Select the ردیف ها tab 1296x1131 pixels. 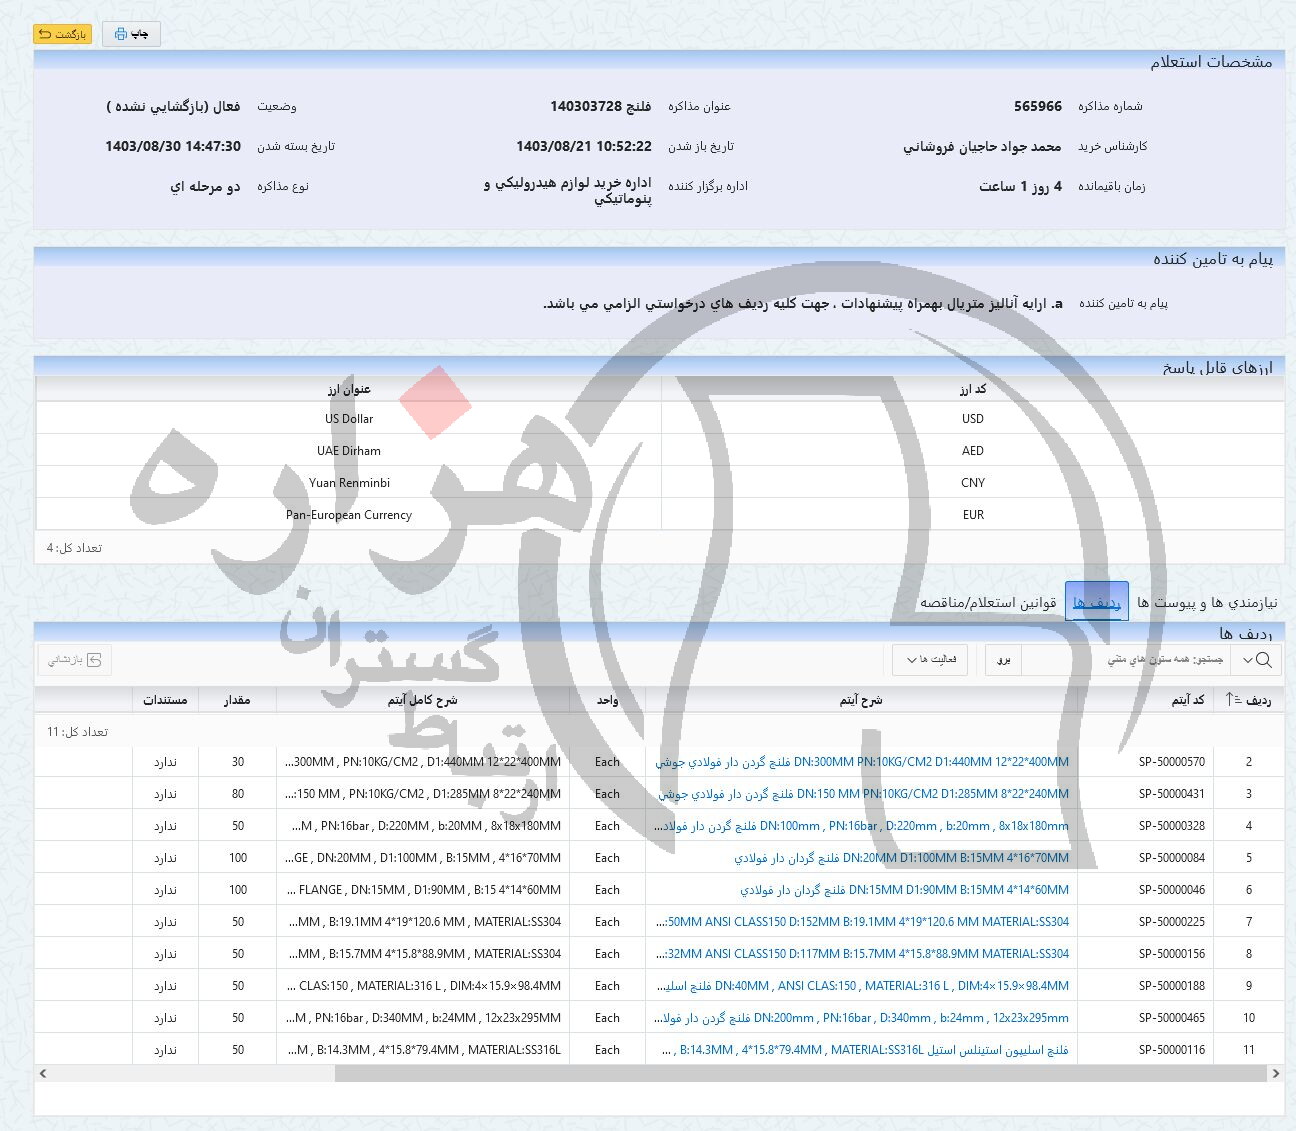(1097, 602)
